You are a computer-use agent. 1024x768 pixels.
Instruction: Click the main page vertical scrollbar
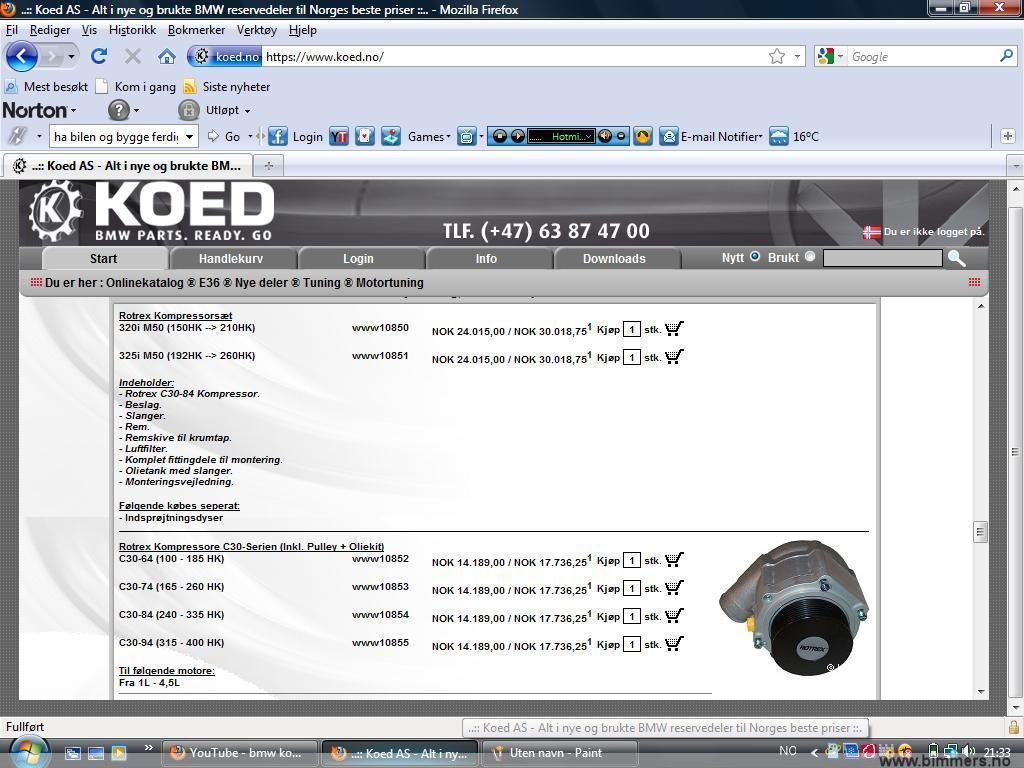click(x=1015, y=451)
